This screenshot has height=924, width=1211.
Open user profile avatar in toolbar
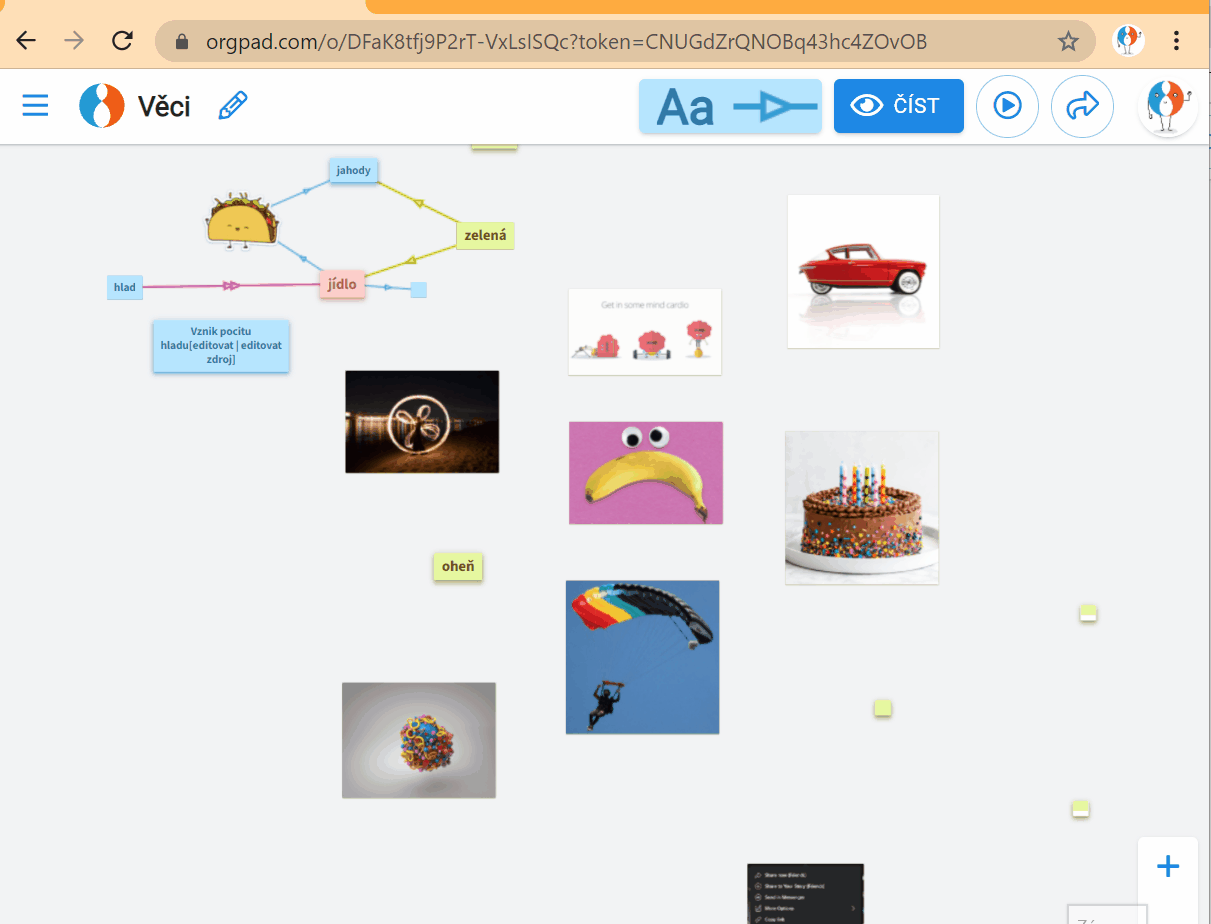[x=1167, y=106]
